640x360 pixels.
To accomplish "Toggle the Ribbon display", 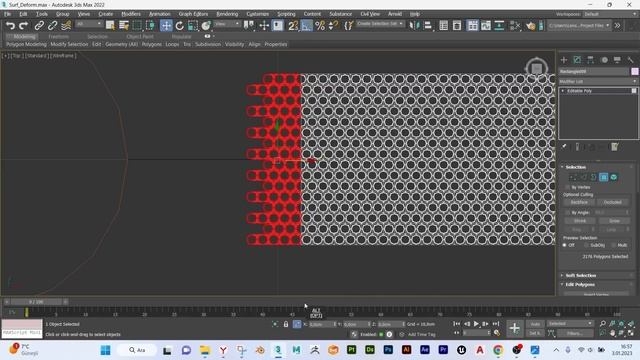I will click(473, 26).
